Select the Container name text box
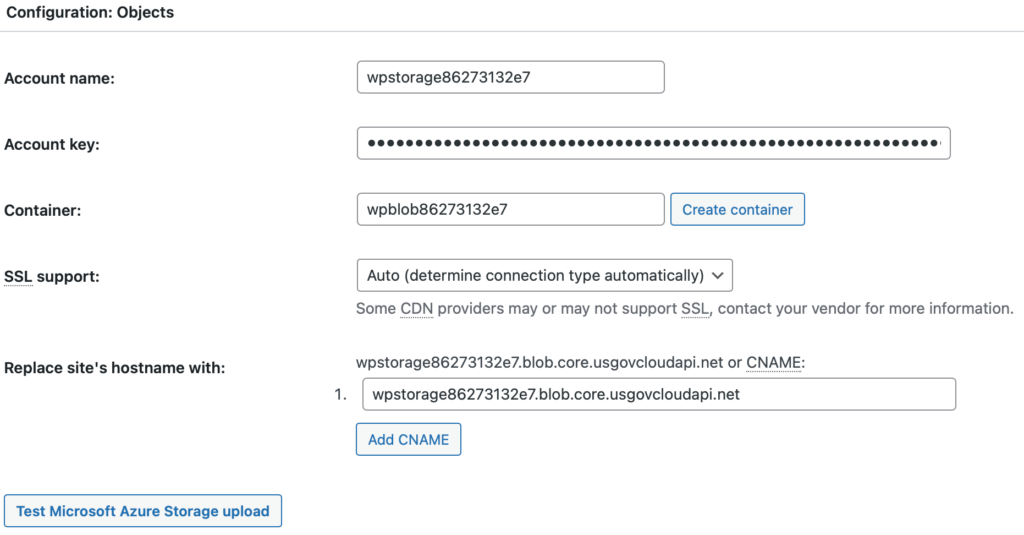Screen dimensions: 1024x535 tap(511, 209)
